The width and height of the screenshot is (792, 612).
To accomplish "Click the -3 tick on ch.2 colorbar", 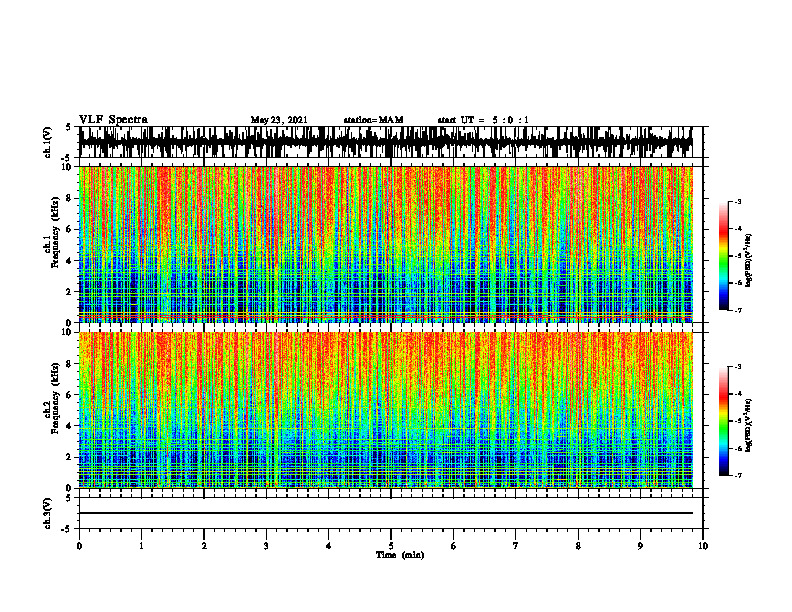I will pyautogui.click(x=738, y=367).
